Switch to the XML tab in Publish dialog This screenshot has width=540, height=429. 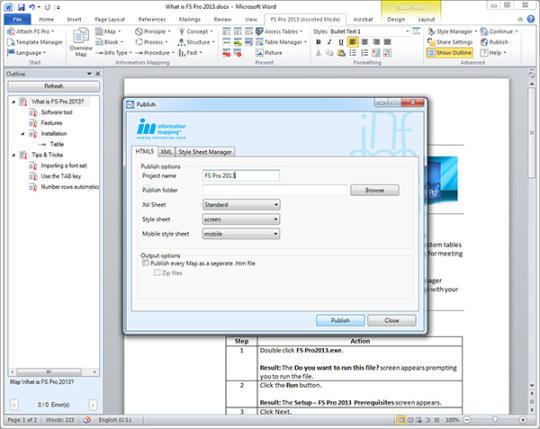click(166, 152)
